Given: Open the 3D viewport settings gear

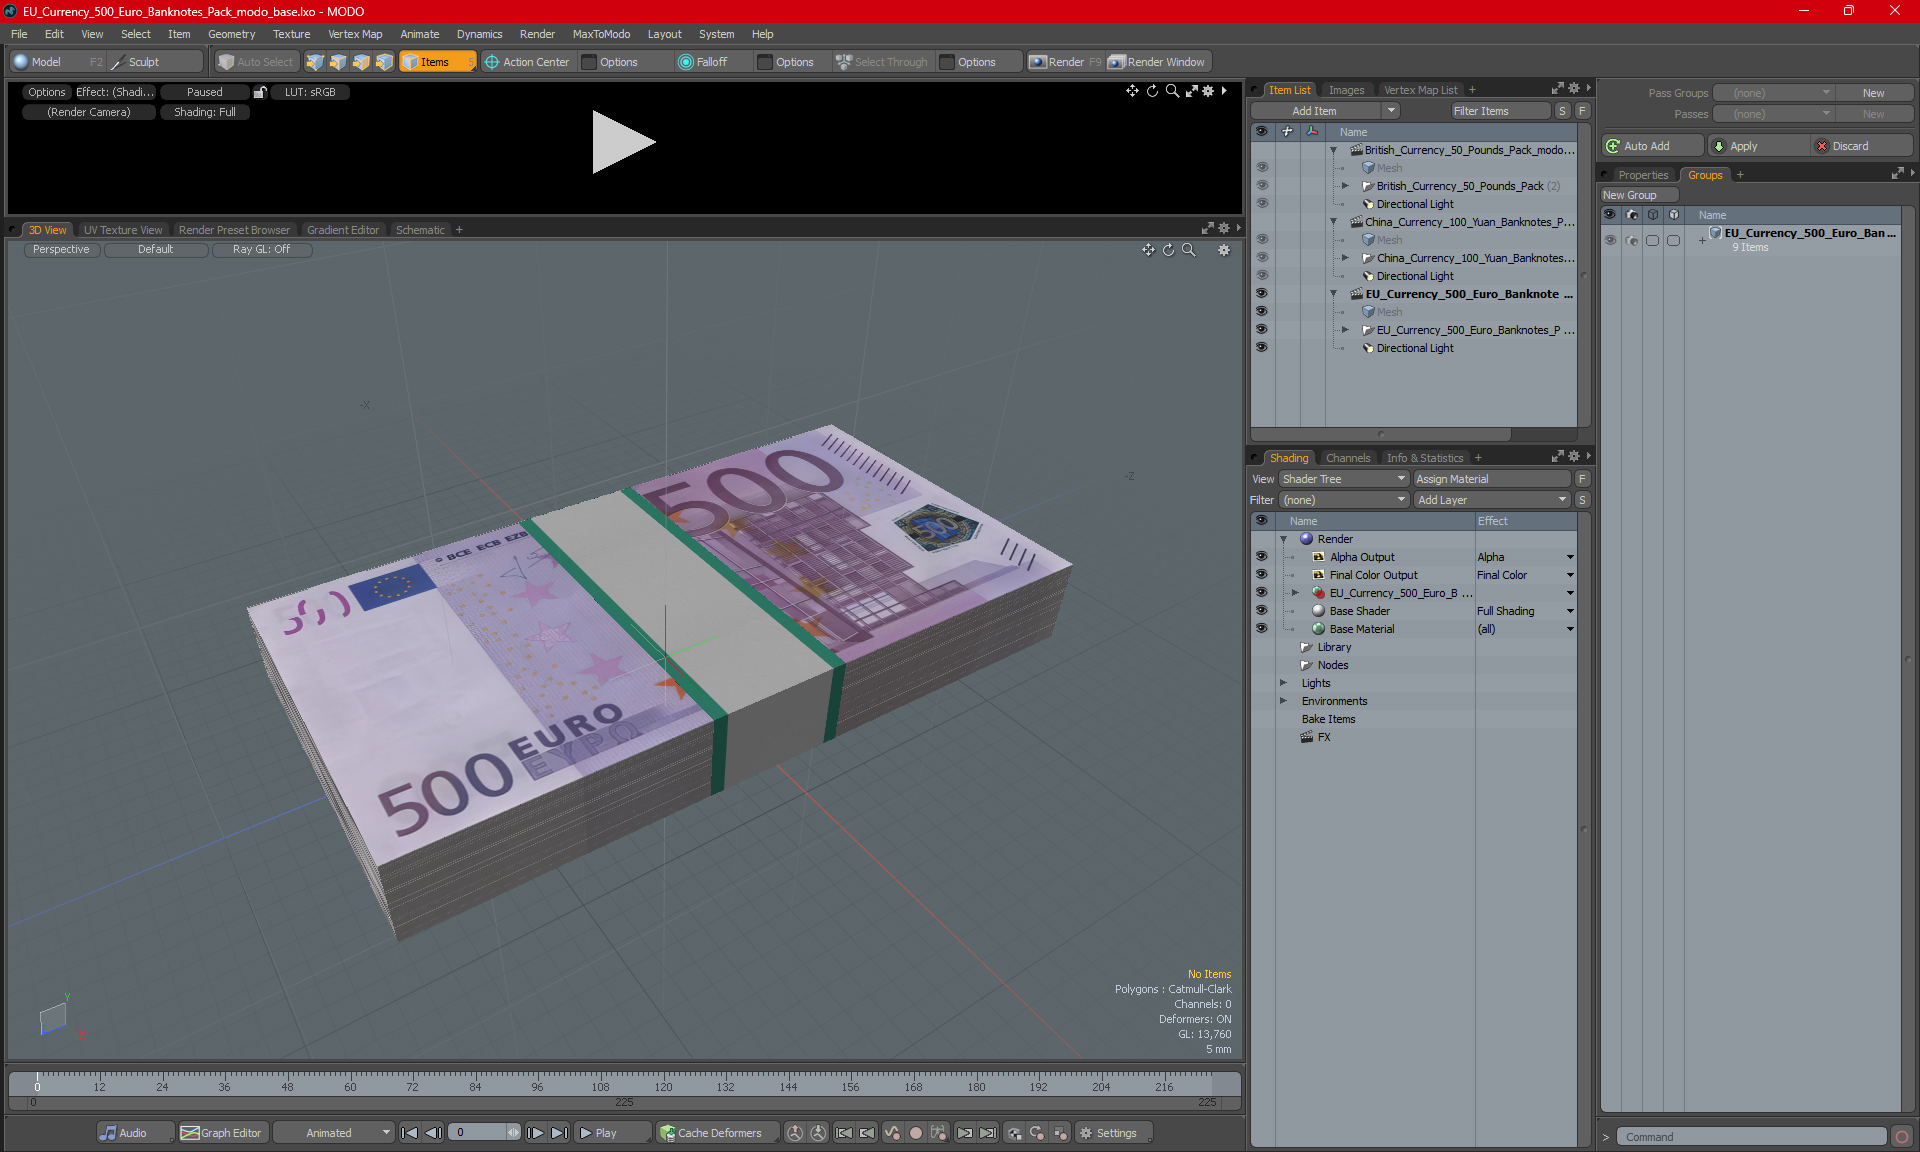Looking at the screenshot, I should click(x=1223, y=250).
